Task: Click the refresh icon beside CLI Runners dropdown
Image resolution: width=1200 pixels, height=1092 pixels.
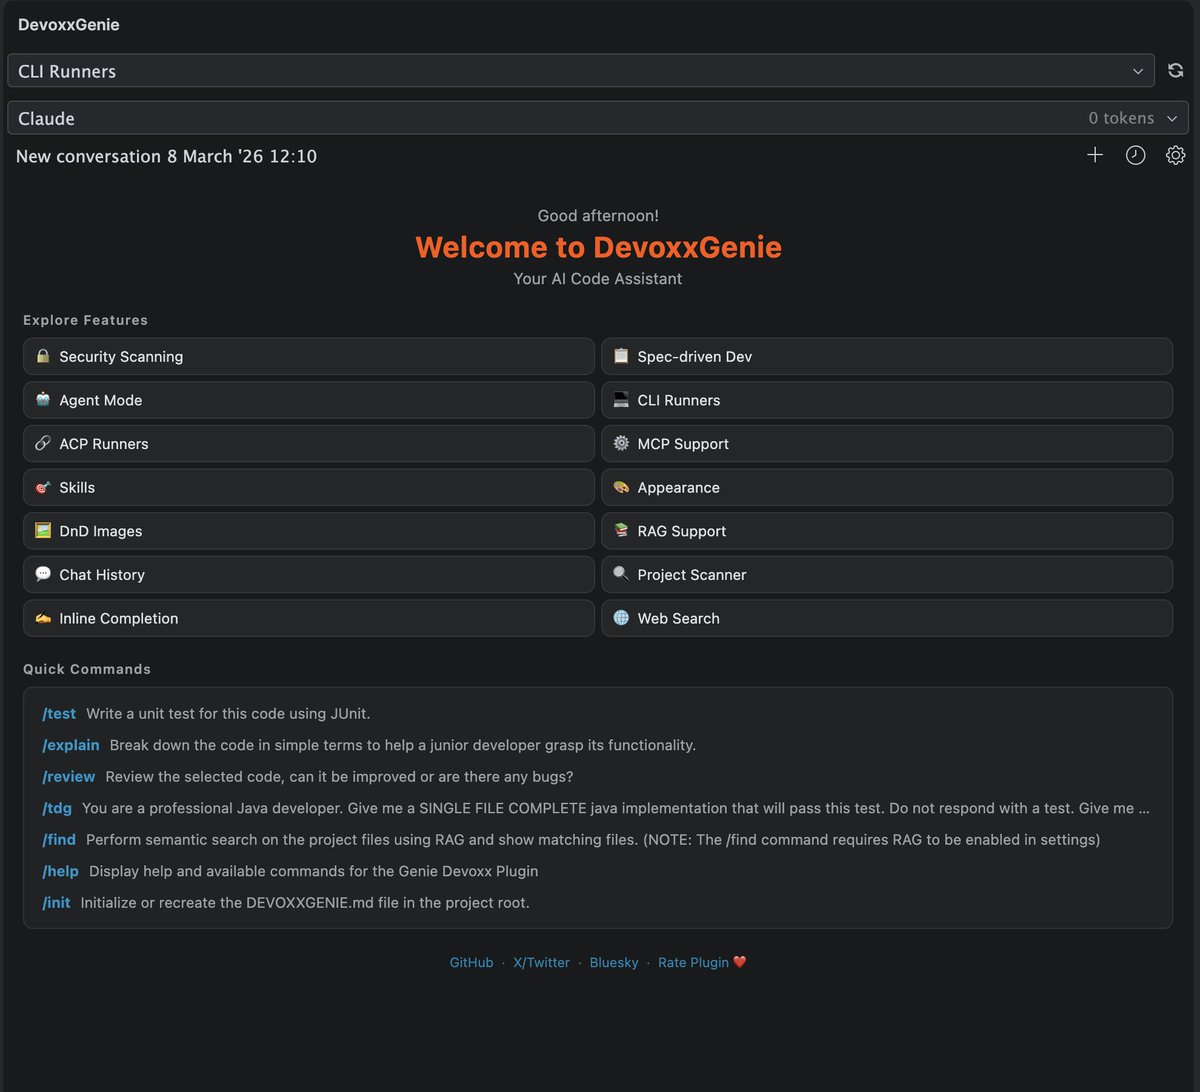Action: coord(1176,71)
